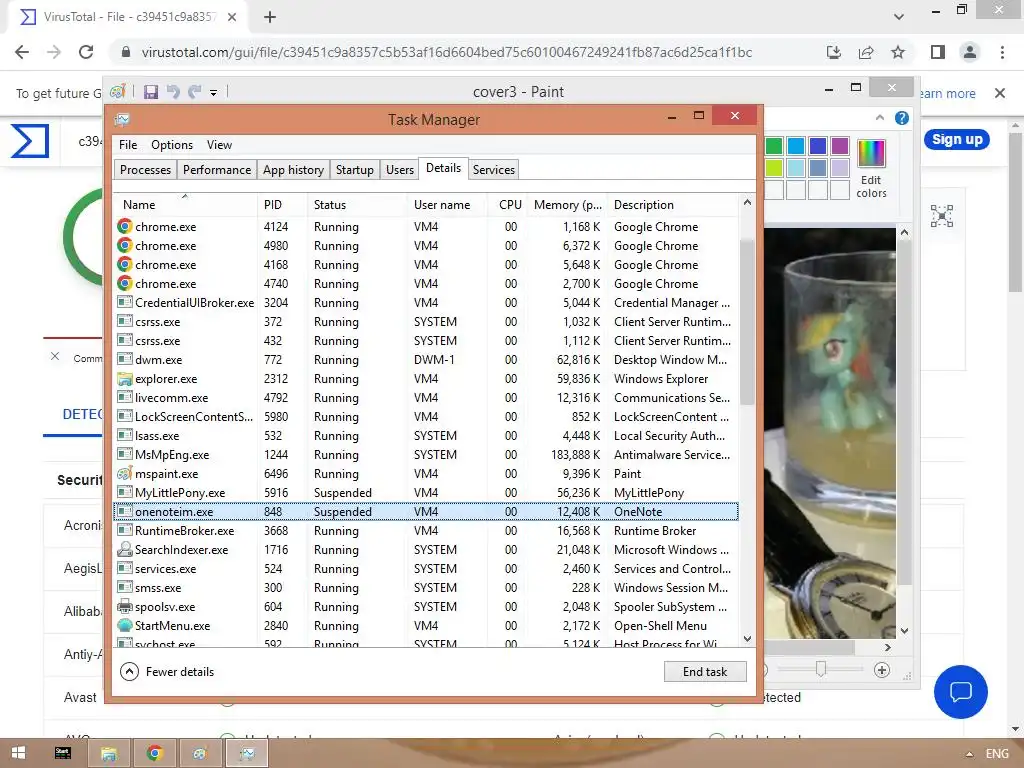Viewport: 1024px width, 768px height.
Task: Open the Options menu in Task Manager
Action: 172,145
